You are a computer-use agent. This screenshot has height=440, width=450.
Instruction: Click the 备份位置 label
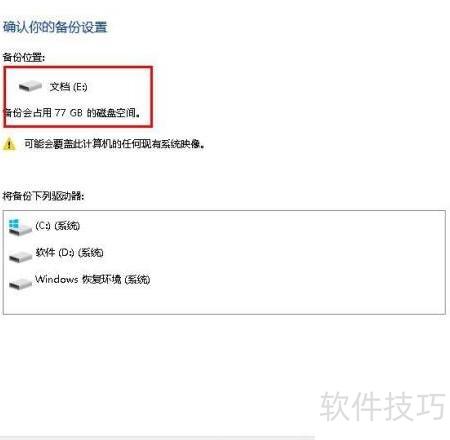24,57
